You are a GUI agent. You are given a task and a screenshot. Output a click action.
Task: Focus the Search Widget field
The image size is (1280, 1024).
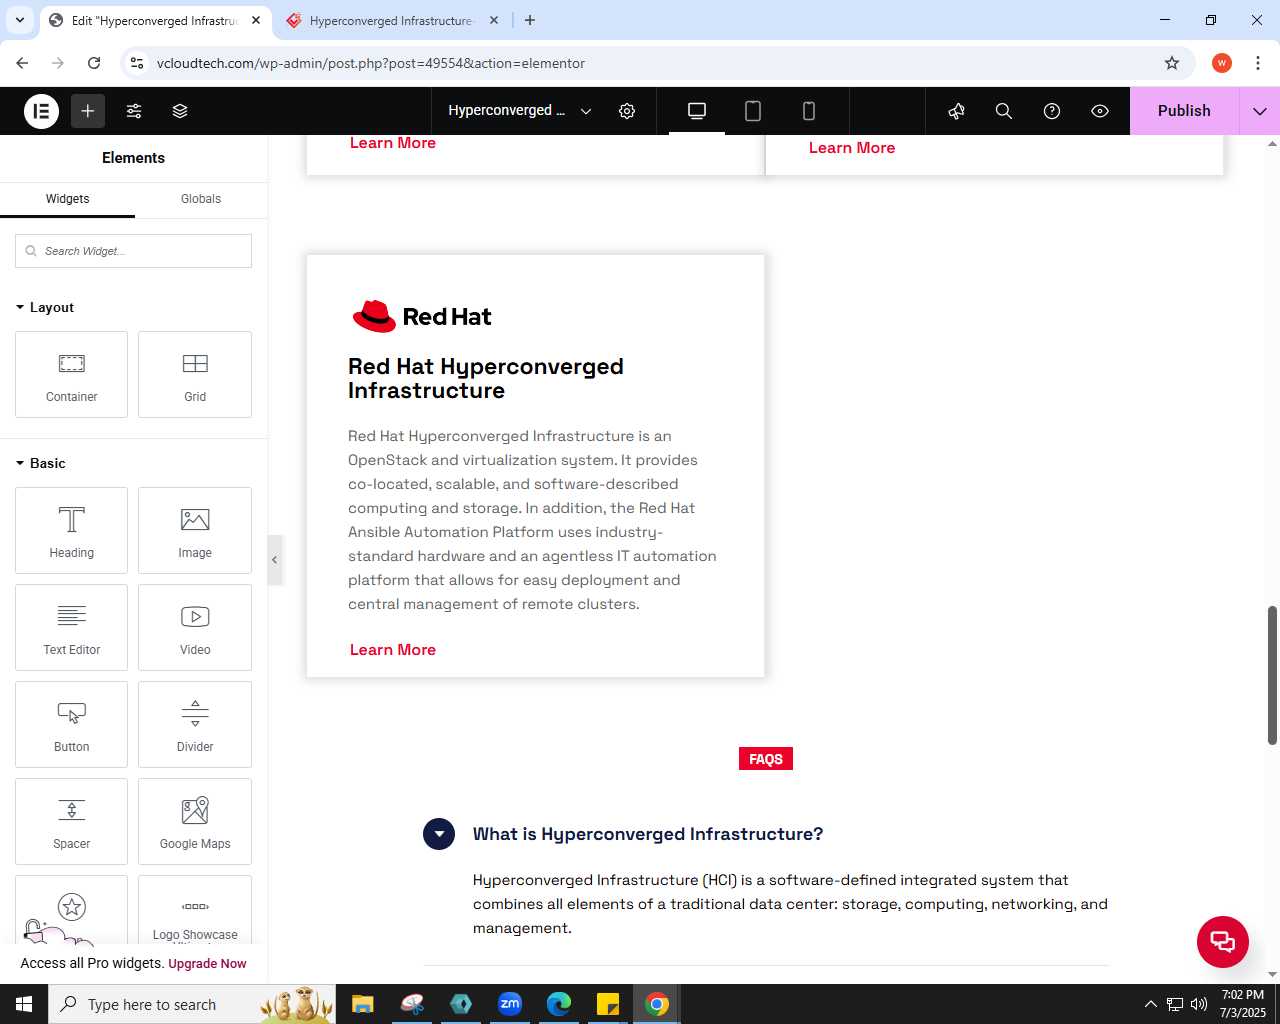click(133, 251)
